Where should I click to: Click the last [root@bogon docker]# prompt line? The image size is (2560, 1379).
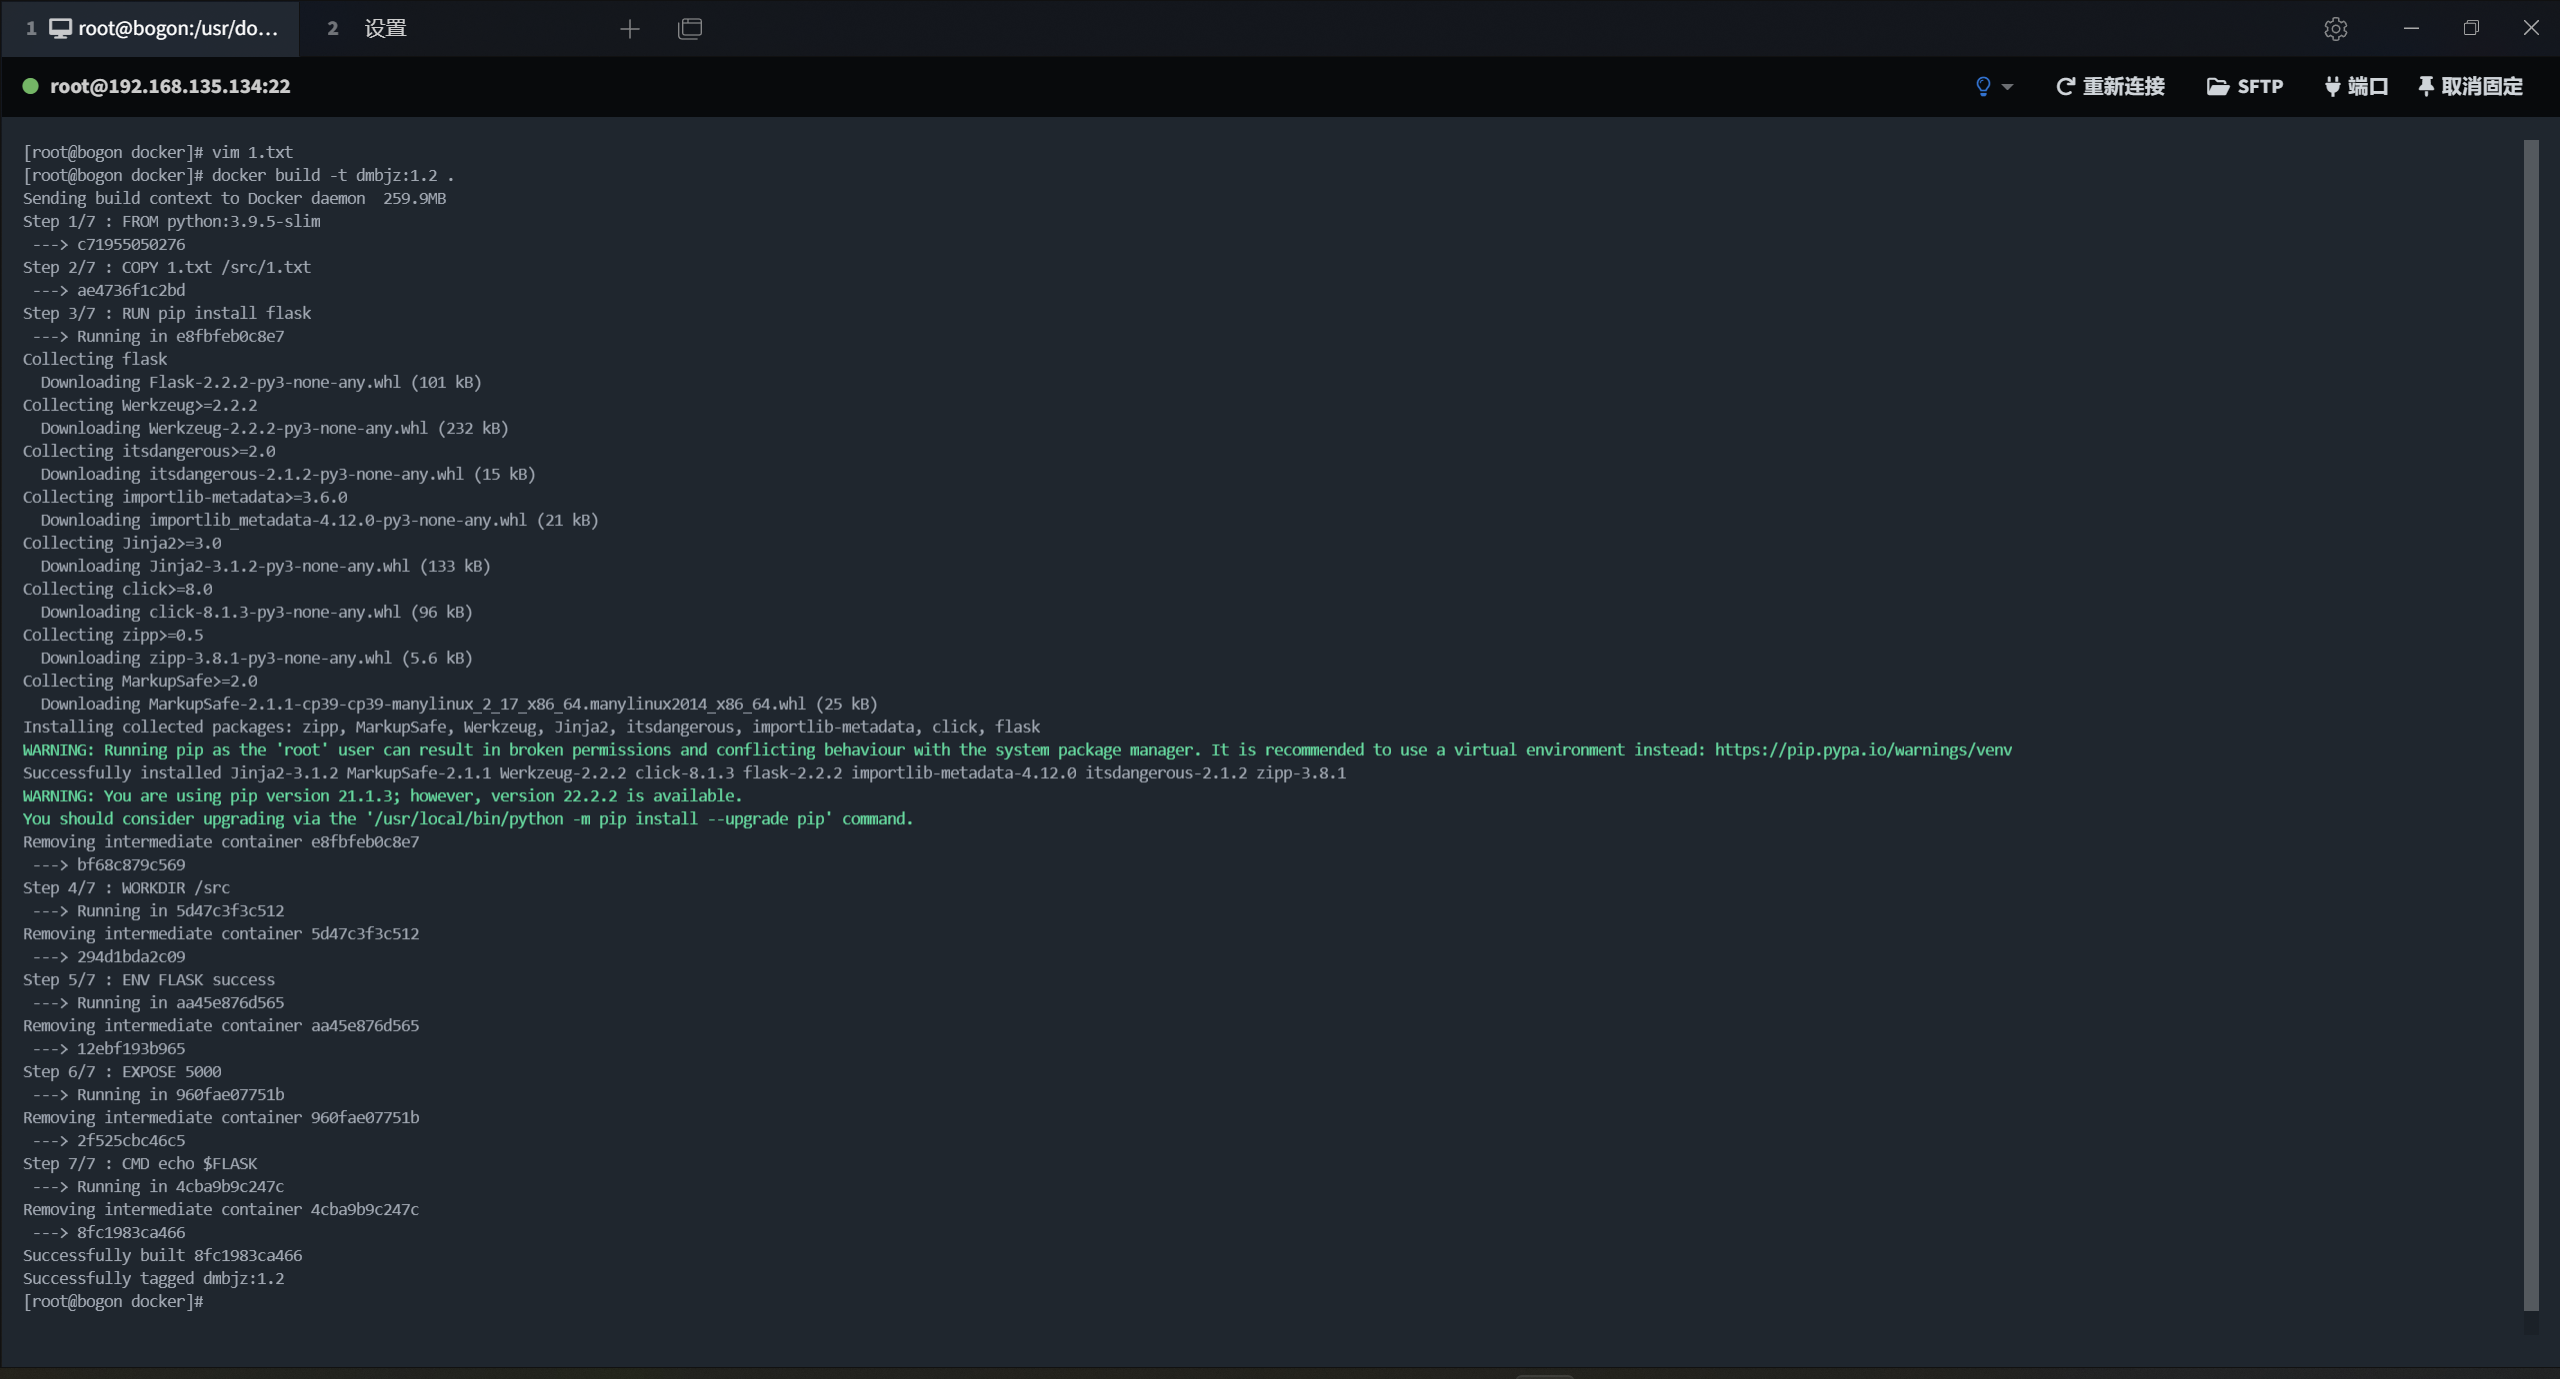pyautogui.click(x=113, y=1301)
